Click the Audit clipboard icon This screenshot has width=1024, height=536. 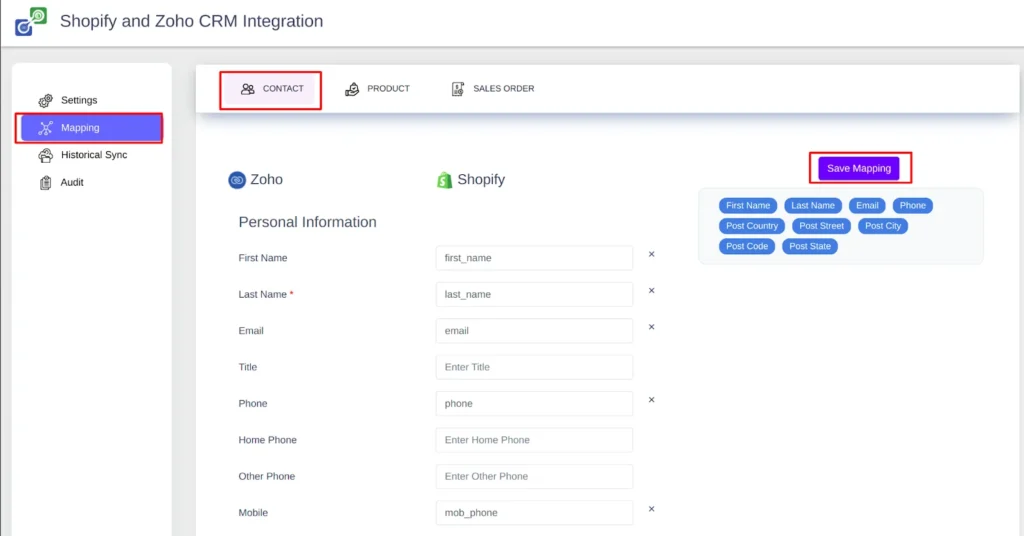(45, 183)
